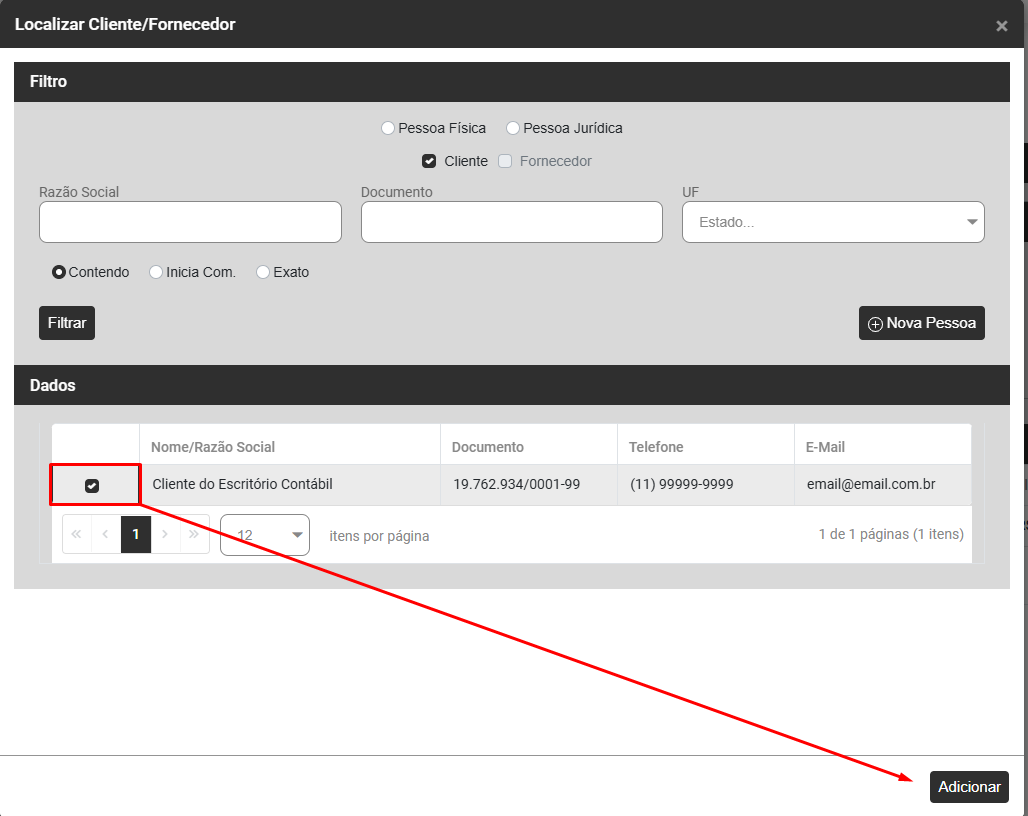The height and width of the screenshot is (816, 1028).
Task: Go to first page of results
Action: pyautogui.click(x=76, y=535)
